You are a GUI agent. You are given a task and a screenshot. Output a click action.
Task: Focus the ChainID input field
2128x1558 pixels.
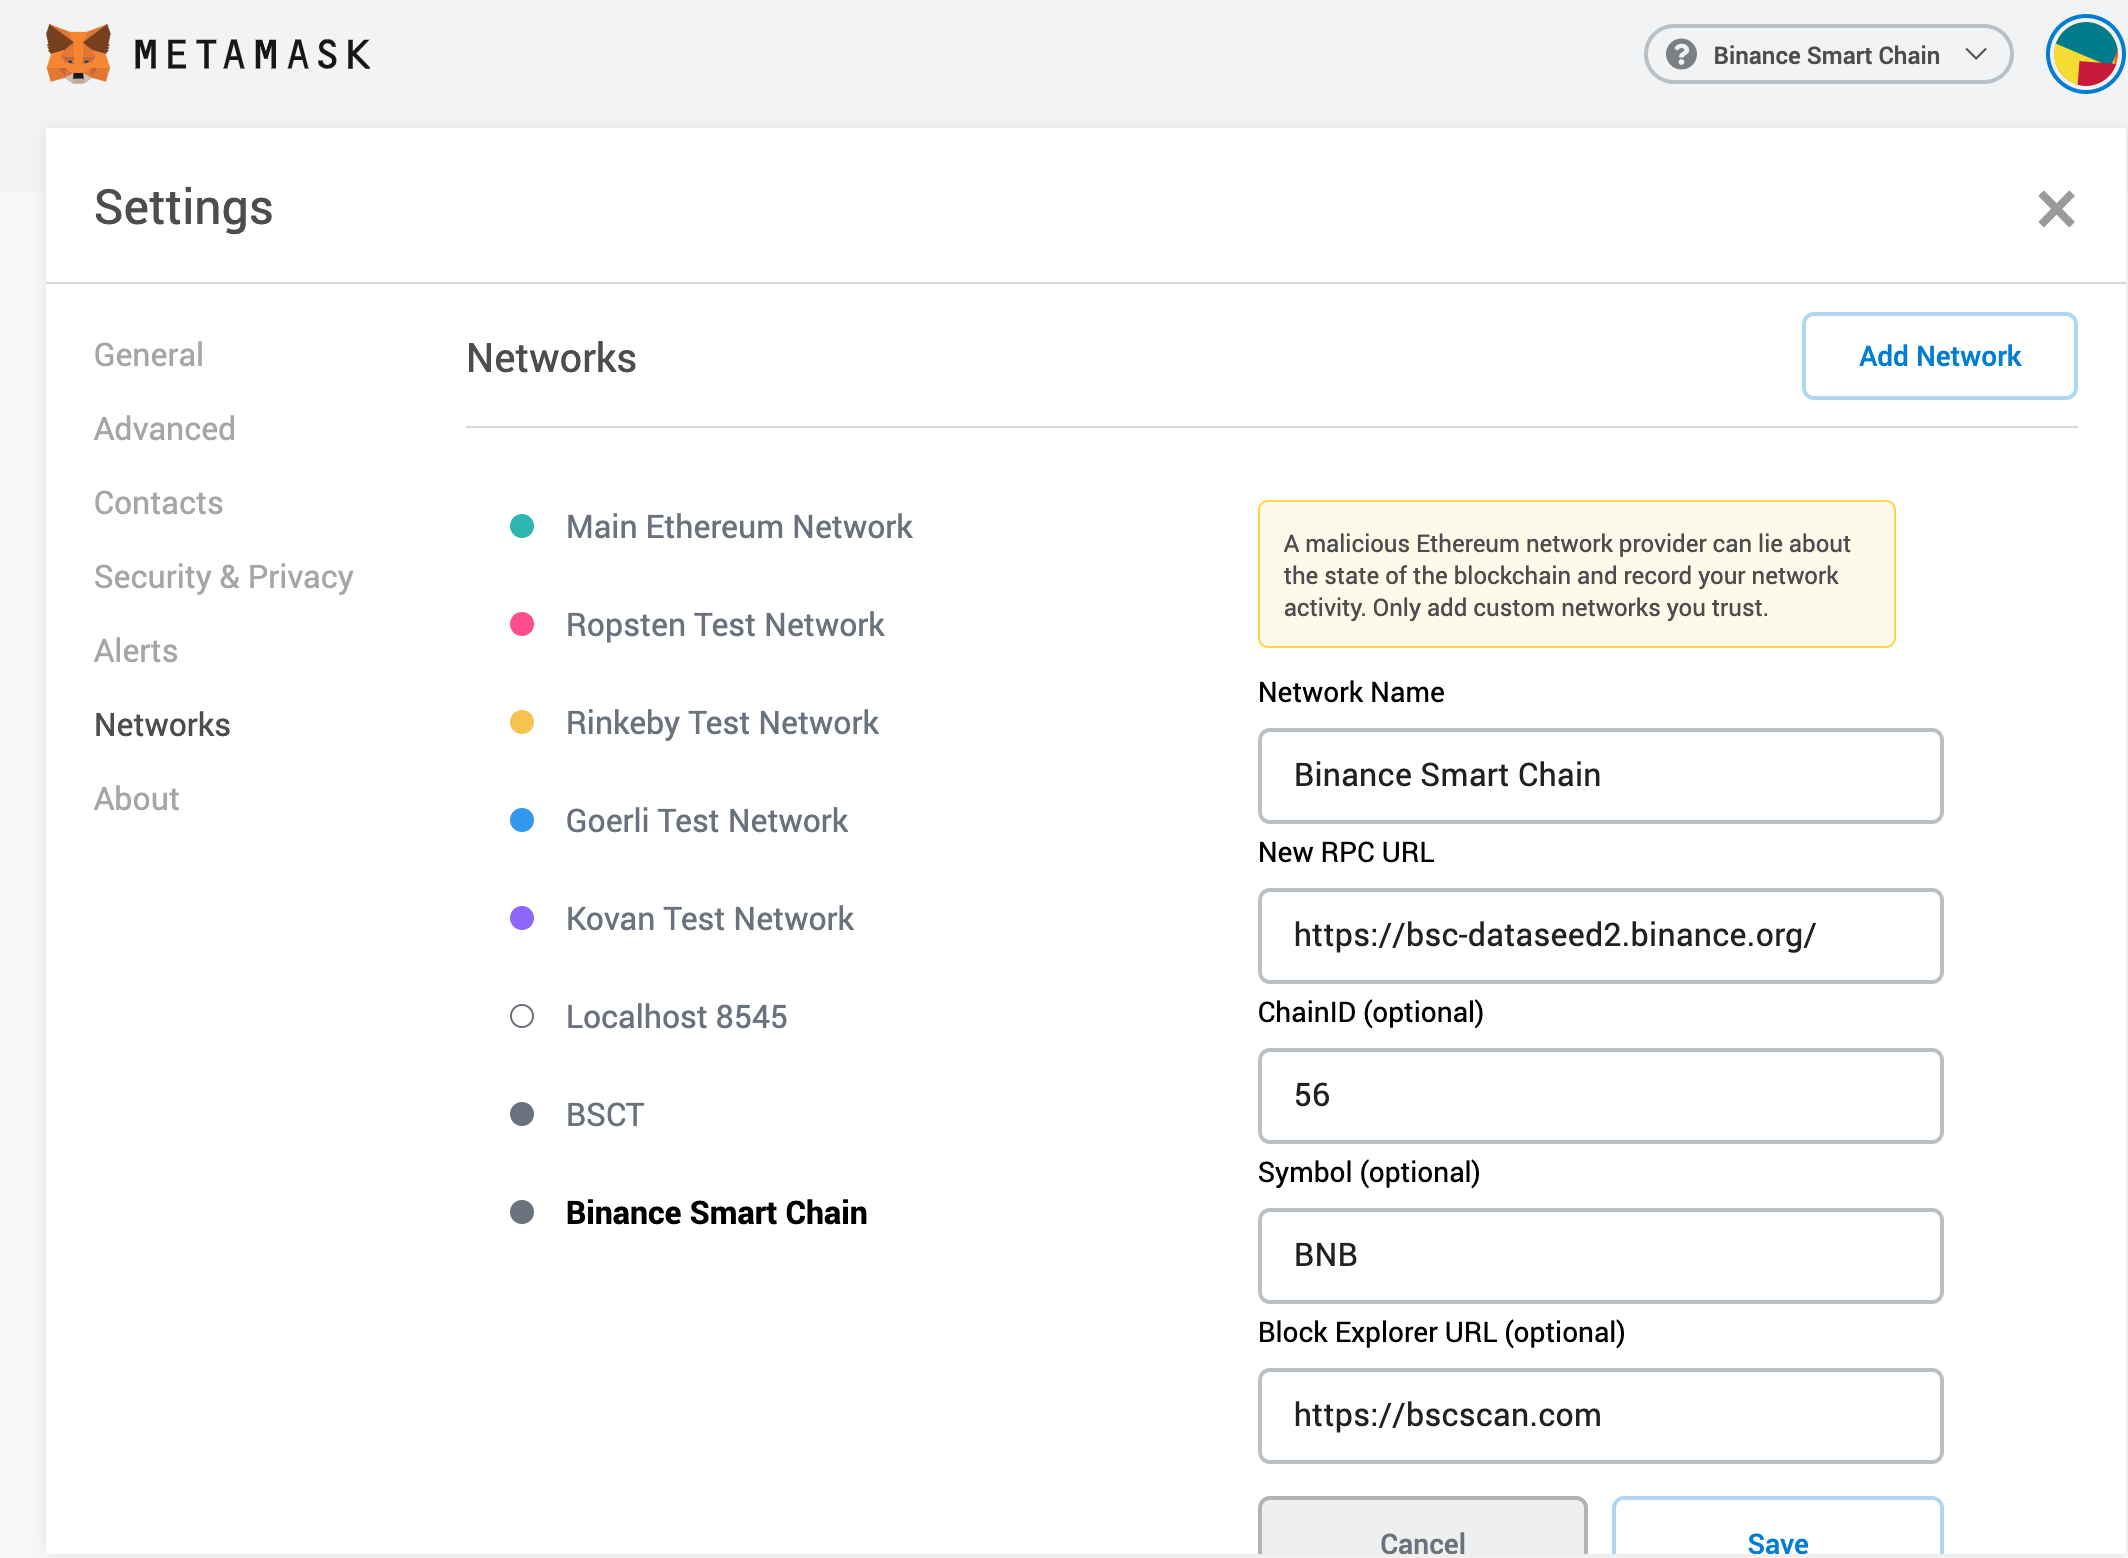[x=1600, y=1096]
